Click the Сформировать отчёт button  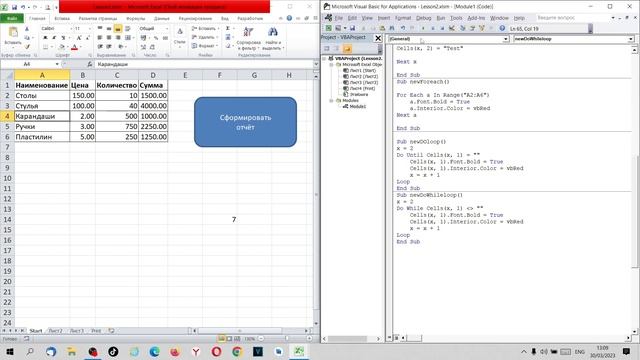[x=245, y=122]
